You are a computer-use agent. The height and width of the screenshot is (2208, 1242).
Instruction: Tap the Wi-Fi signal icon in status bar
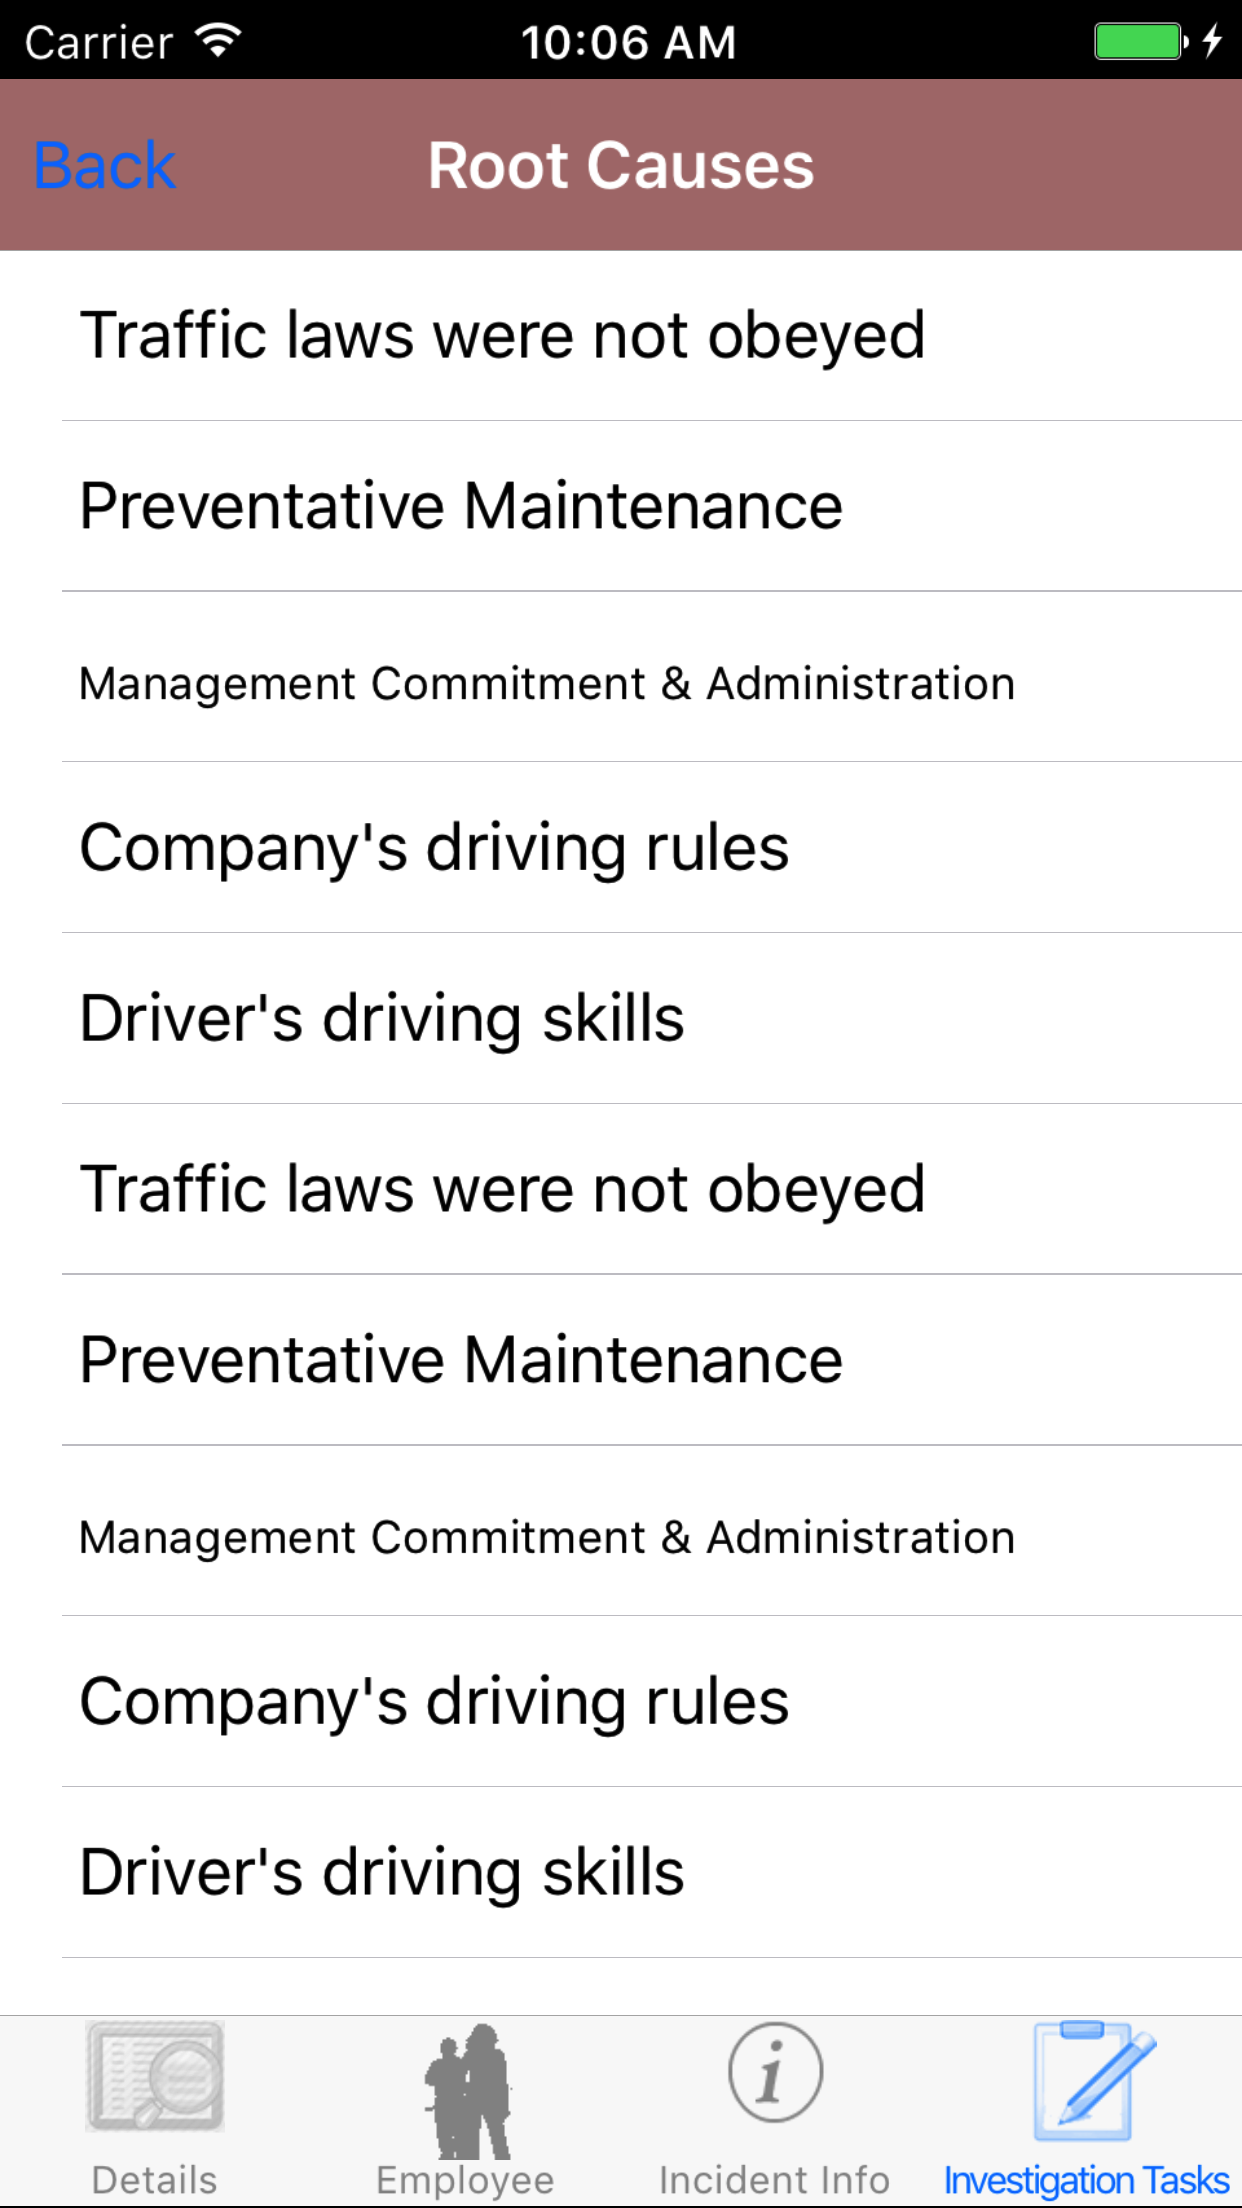[218, 41]
